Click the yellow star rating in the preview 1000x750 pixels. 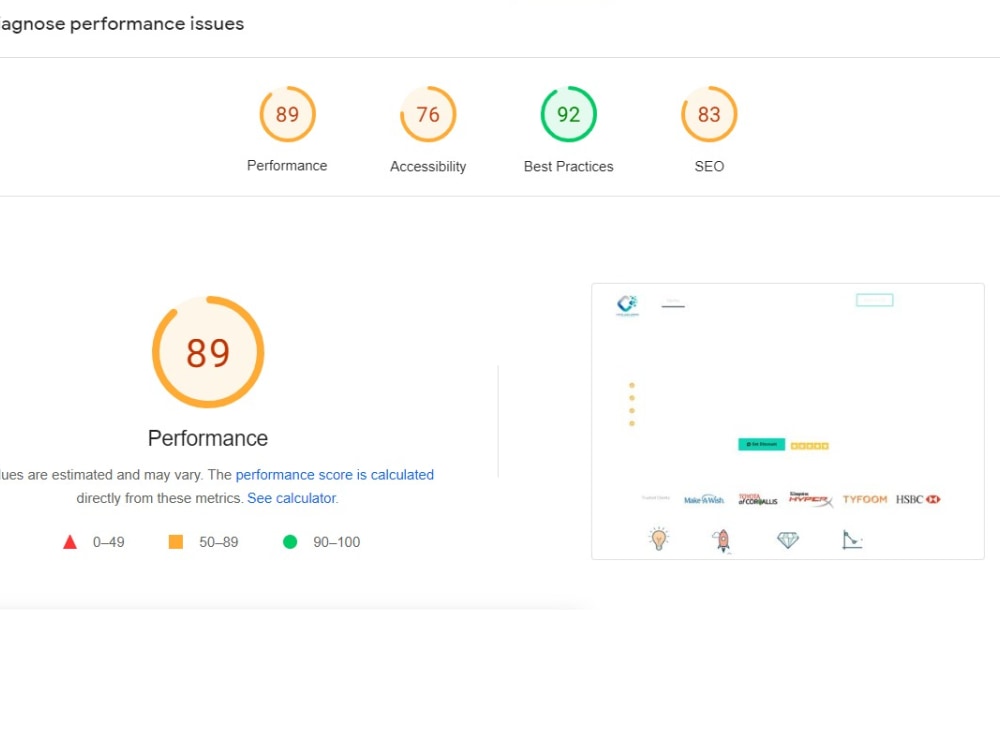pos(809,446)
